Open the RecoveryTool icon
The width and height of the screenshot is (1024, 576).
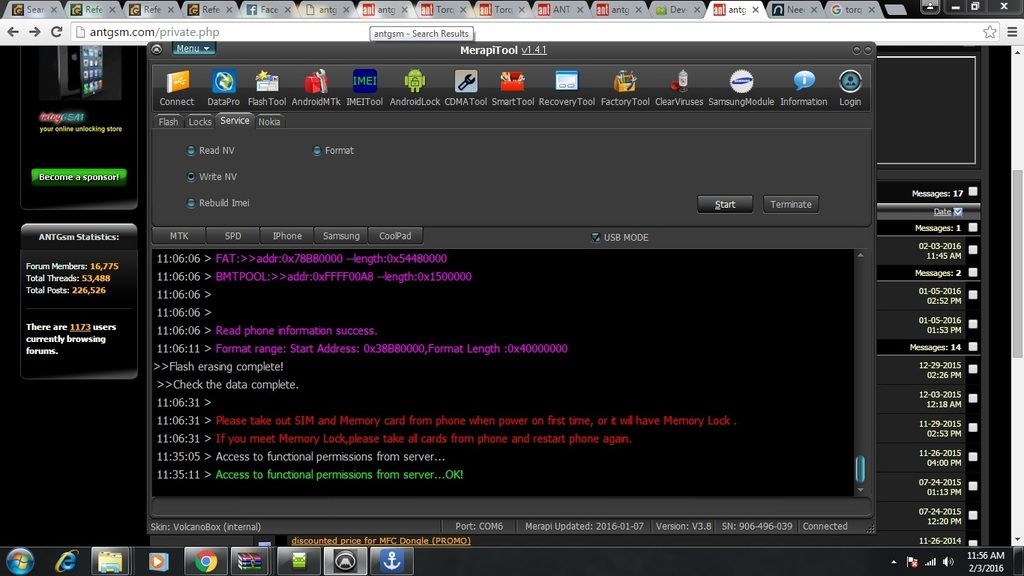(566, 83)
